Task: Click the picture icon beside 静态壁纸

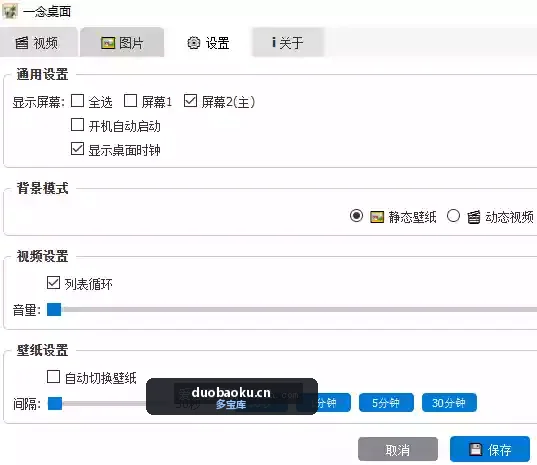Action: [377, 217]
